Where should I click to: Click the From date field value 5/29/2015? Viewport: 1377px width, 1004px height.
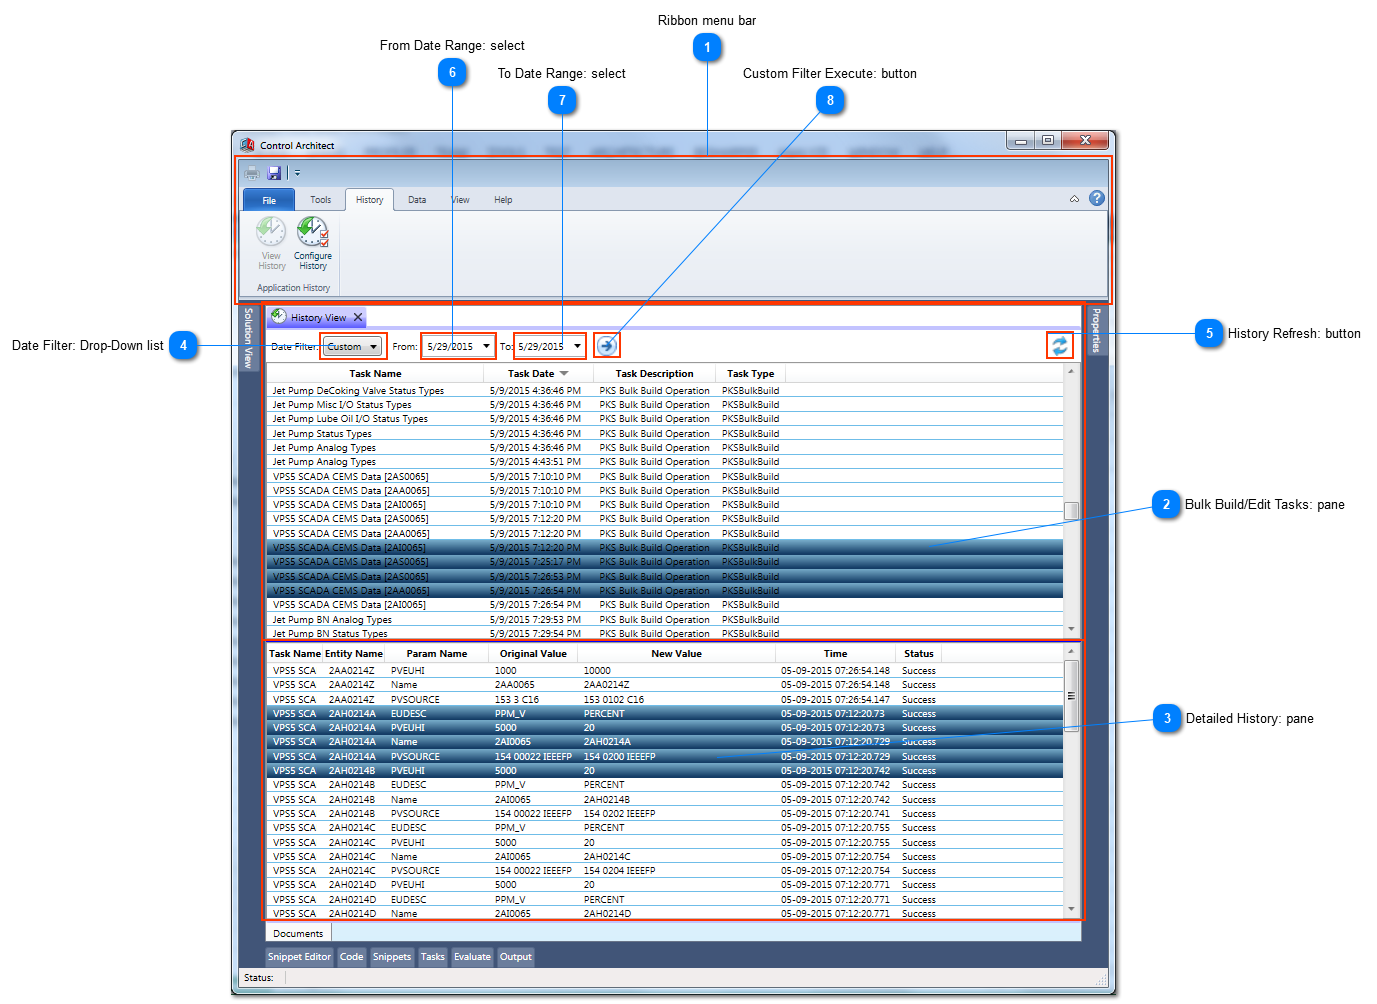click(x=450, y=347)
